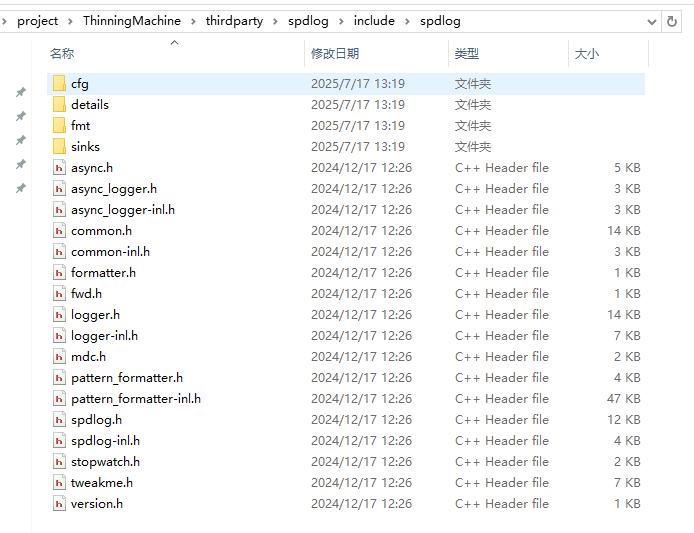Click the common.h file icon

pos(59,231)
